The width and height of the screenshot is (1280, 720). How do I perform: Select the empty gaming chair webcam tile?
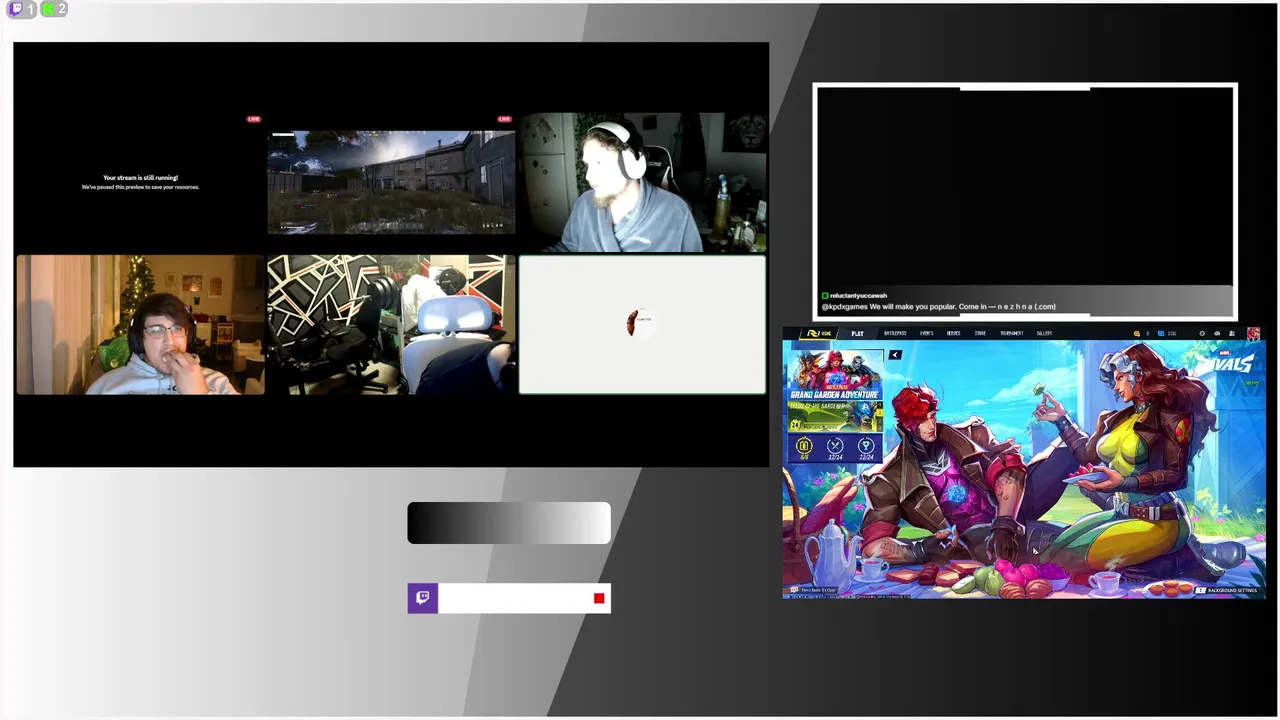[391, 324]
